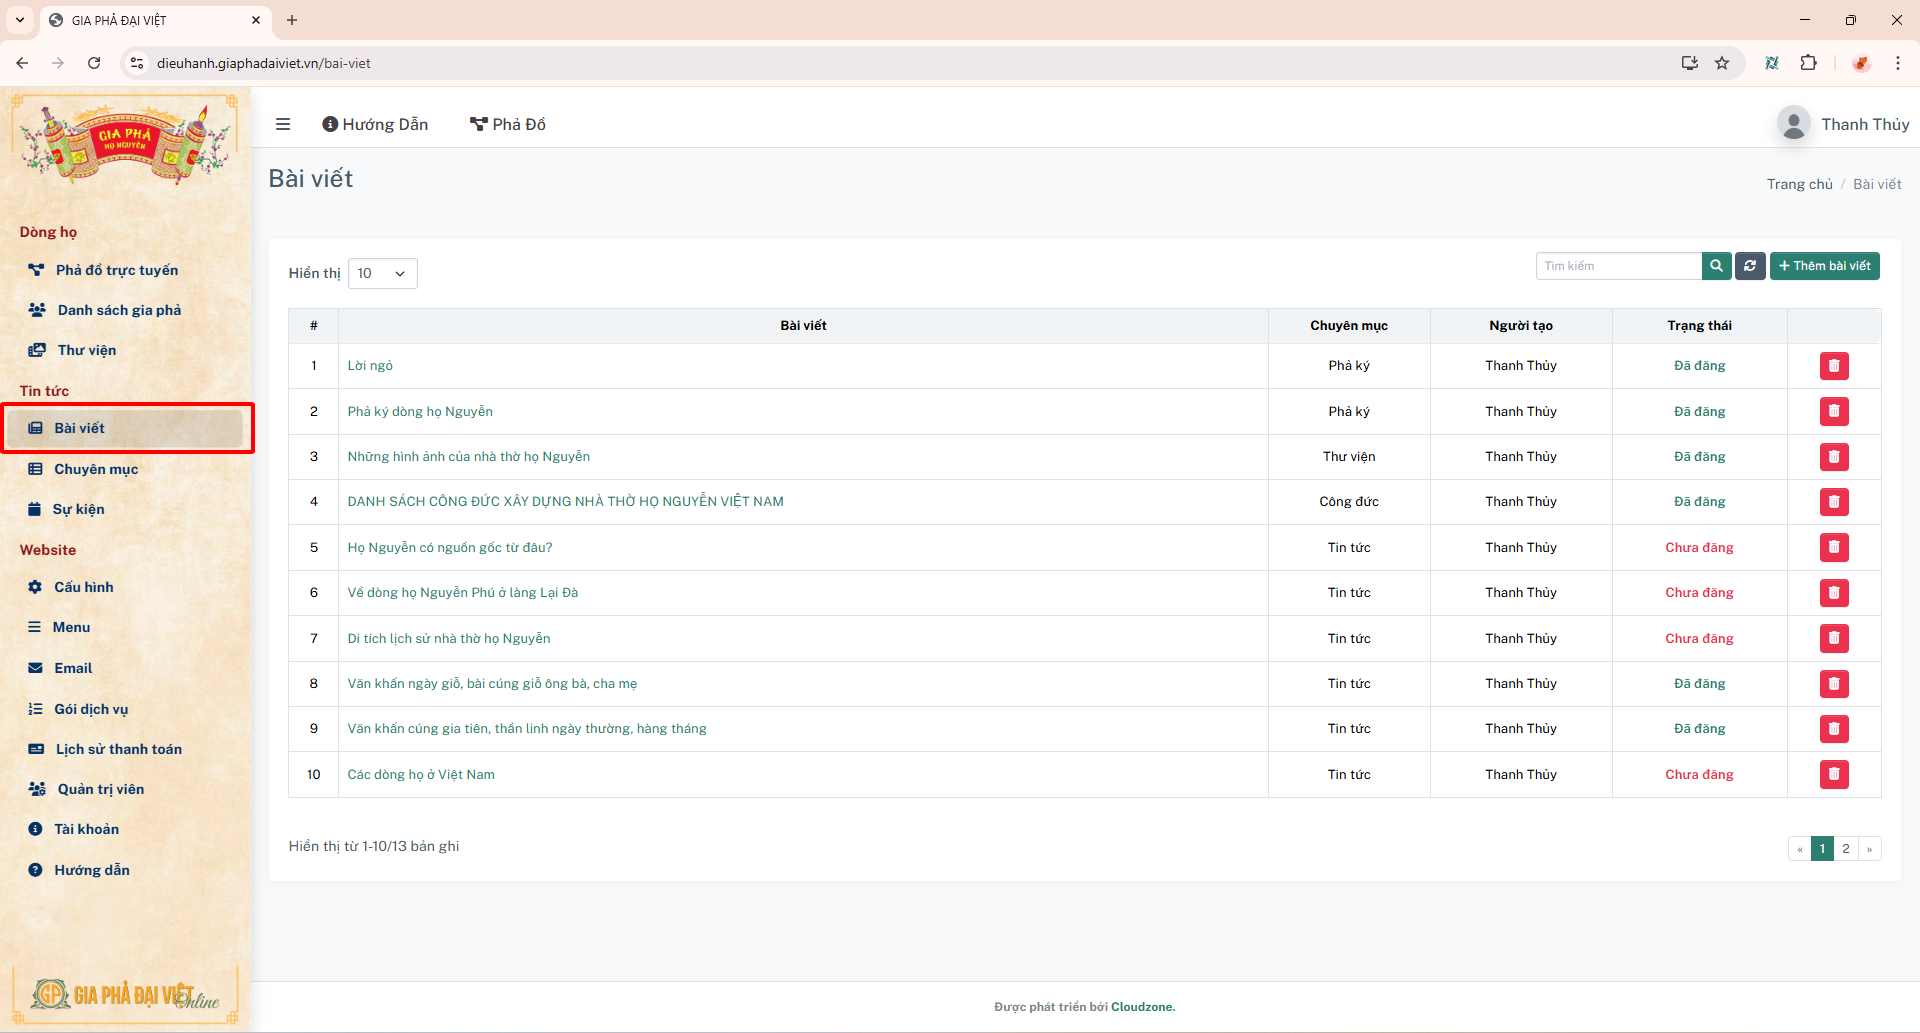Delete the 'Lời ngỏ' article
This screenshot has height=1033, width=1920.
point(1833,366)
